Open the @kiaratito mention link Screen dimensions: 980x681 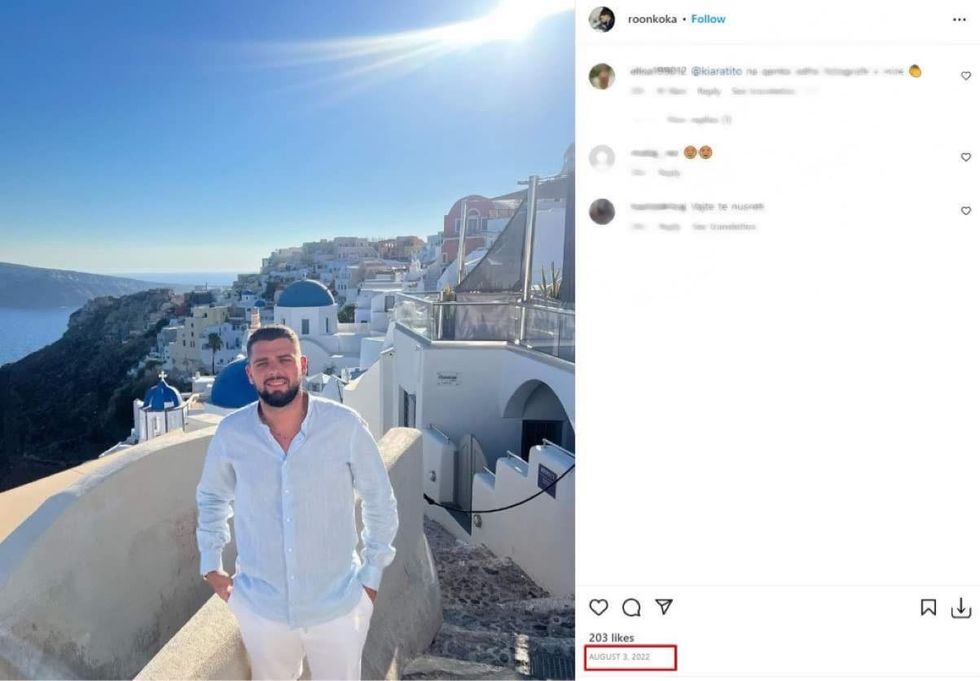pyautogui.click(x=716, y=71)
